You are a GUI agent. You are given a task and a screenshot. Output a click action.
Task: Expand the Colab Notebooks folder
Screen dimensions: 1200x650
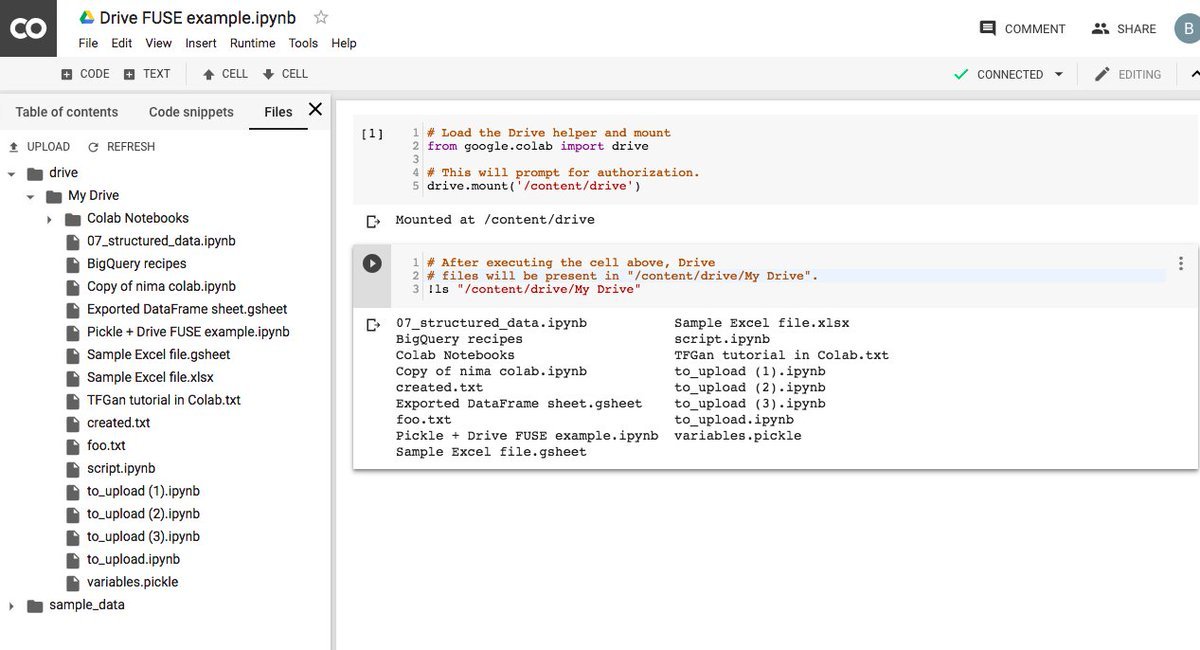(x=49, y=219)
